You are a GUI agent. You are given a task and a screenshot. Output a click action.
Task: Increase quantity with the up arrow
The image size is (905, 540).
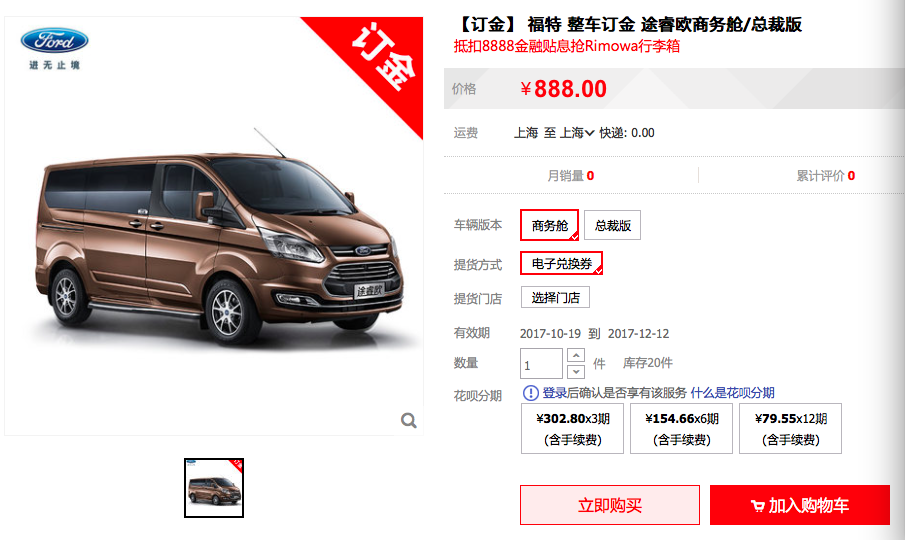click(576, 355)
